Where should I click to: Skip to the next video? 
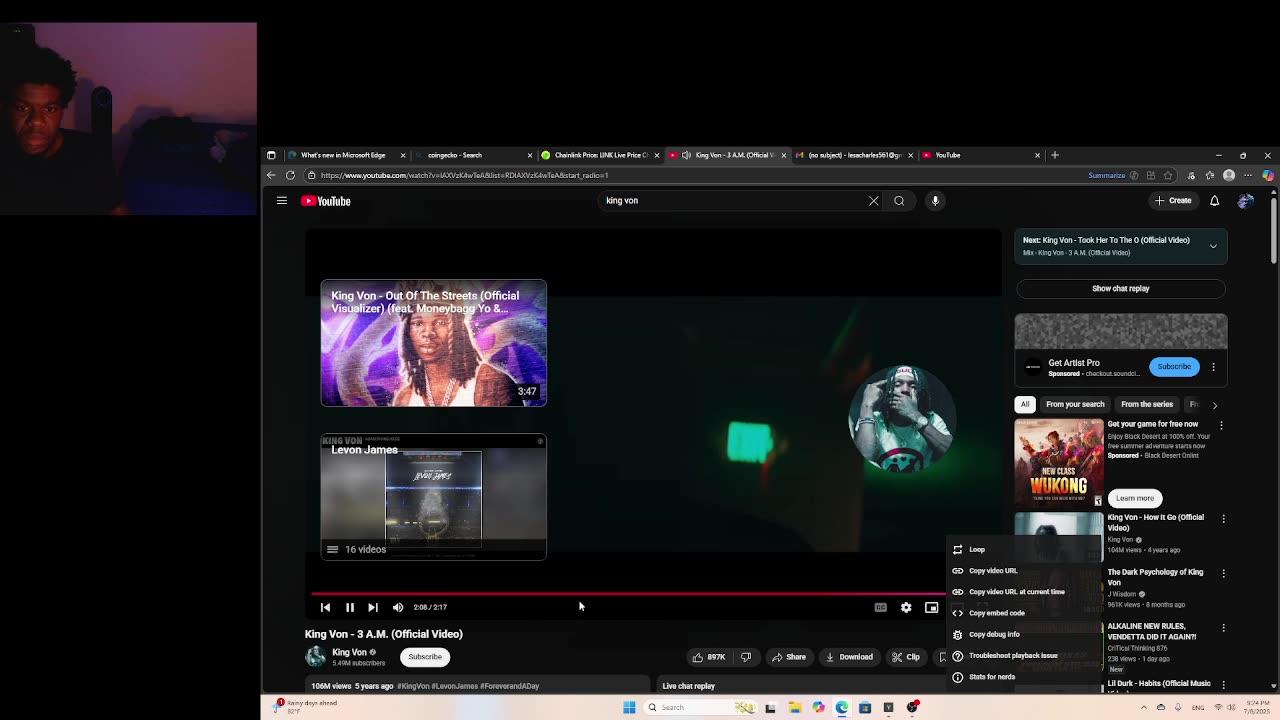click(x=373, y=607)
